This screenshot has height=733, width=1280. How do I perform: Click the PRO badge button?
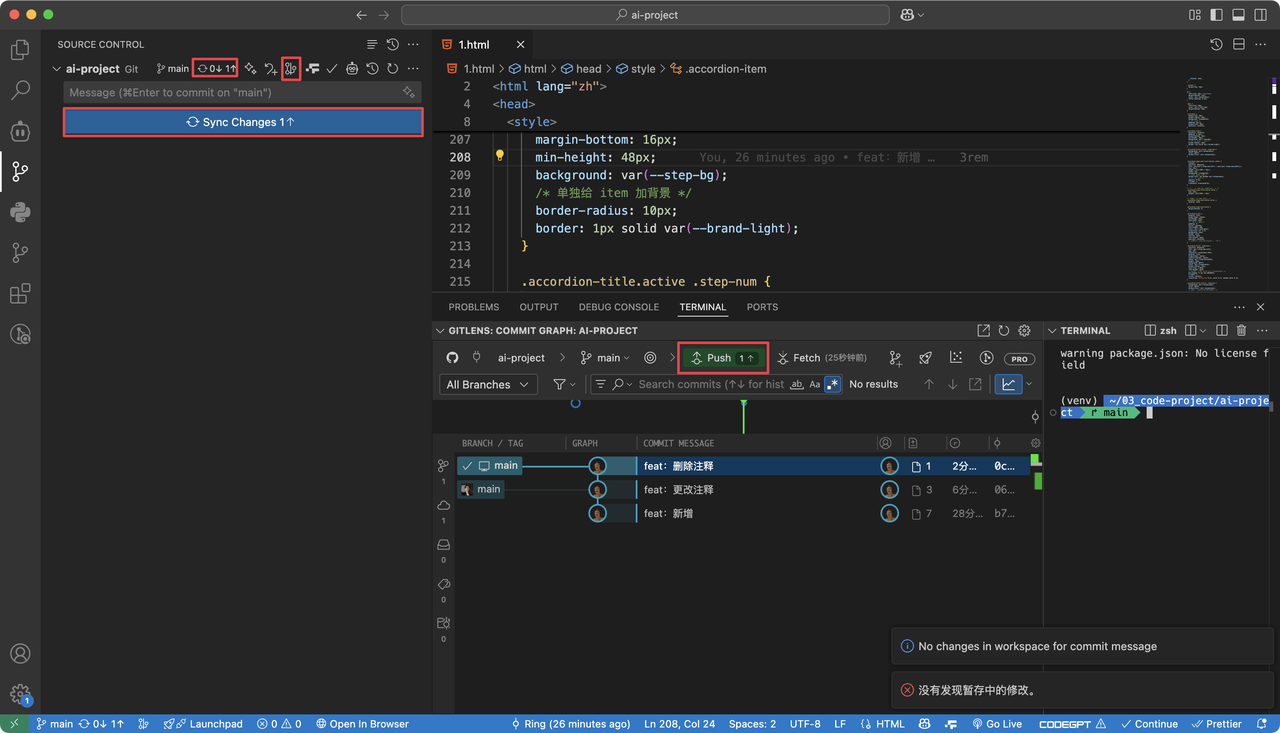click(x=1019, y=359)
